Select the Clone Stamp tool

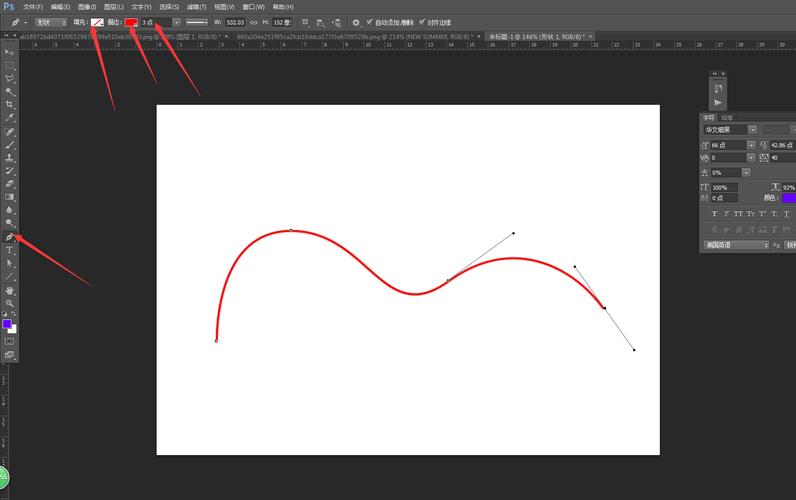(x=9, y=158)
